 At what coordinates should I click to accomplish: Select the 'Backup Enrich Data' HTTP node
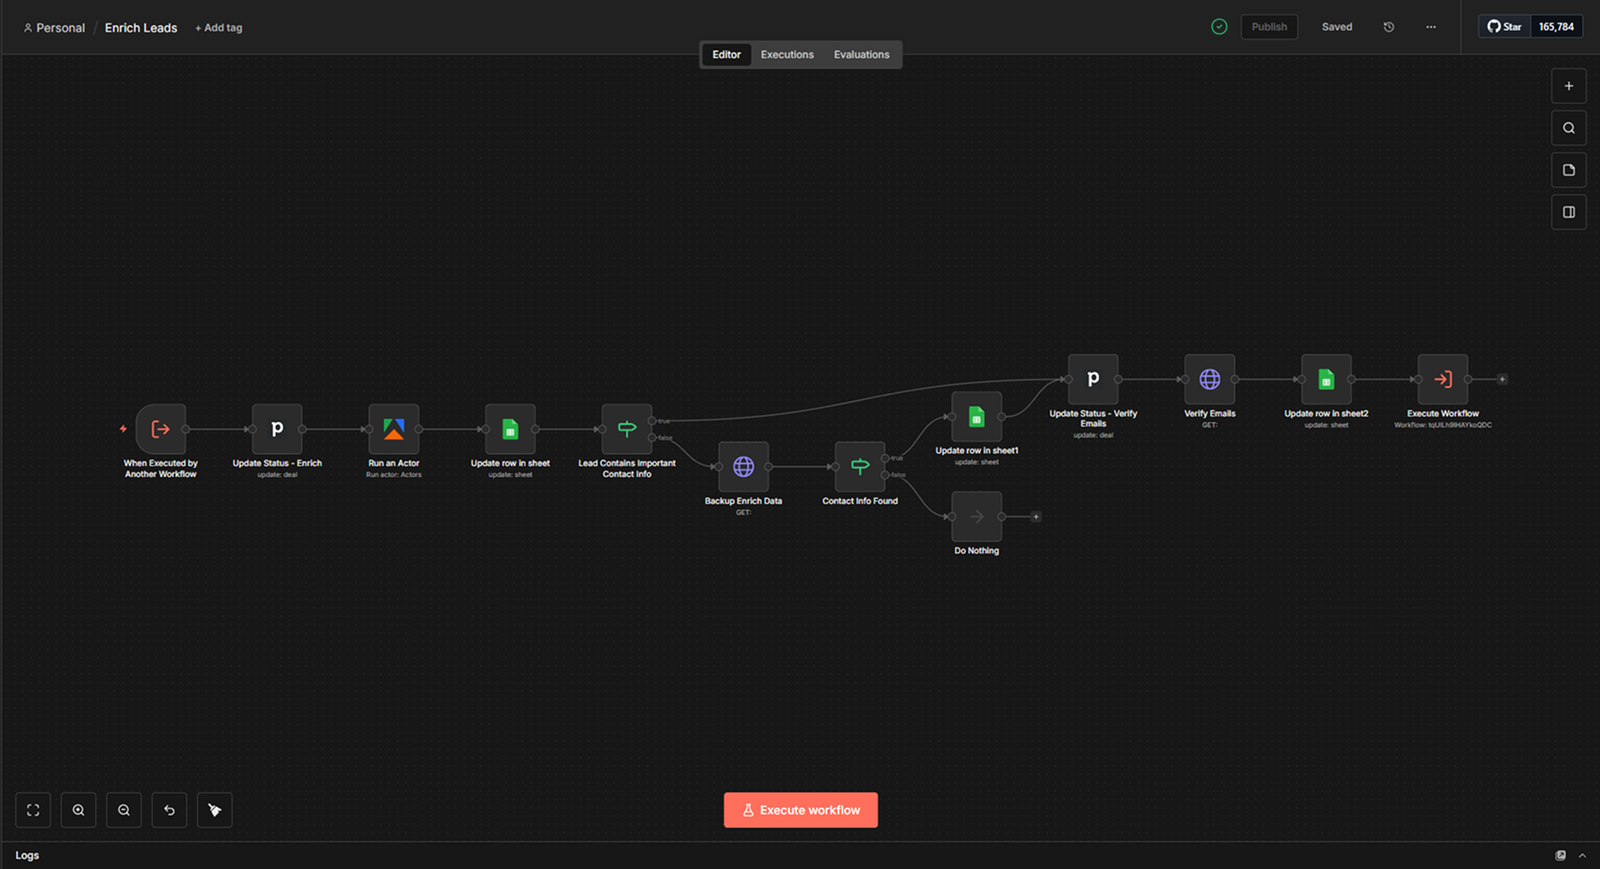tap(743, 467)
